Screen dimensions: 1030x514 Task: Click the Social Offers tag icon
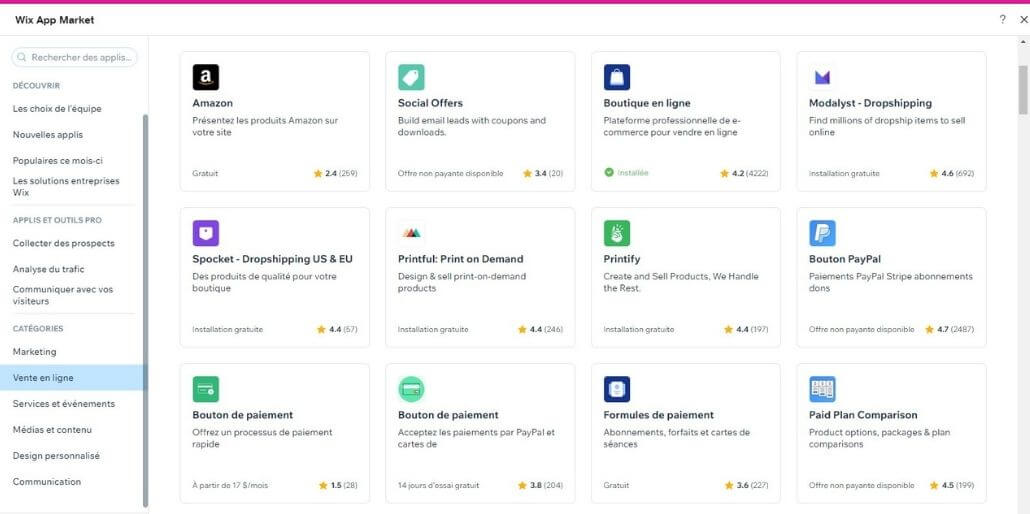411,77
